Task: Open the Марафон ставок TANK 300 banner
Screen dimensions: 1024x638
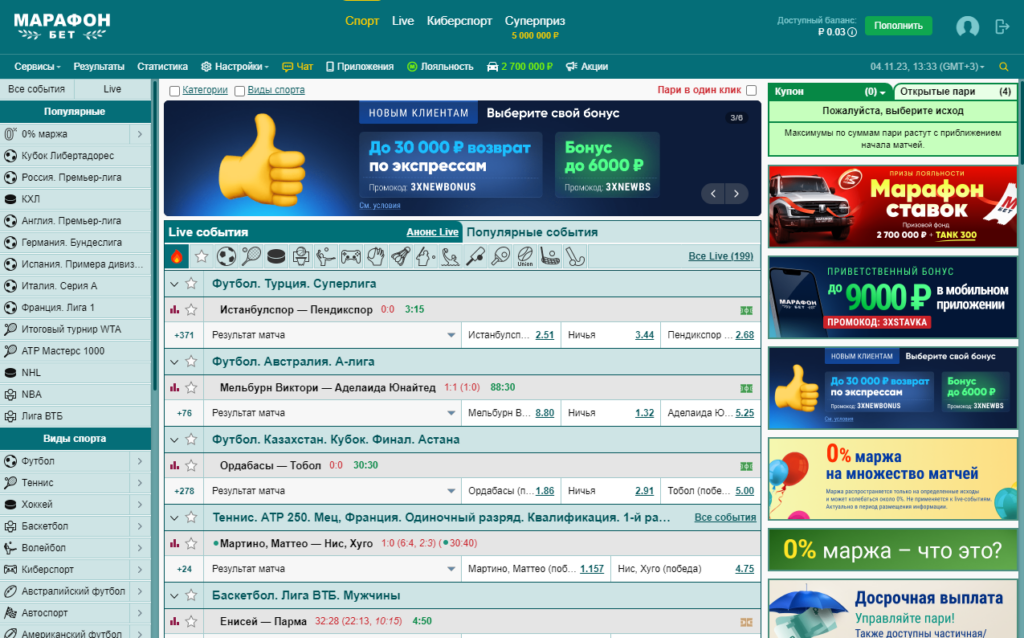Action: [x=892, y=206]
